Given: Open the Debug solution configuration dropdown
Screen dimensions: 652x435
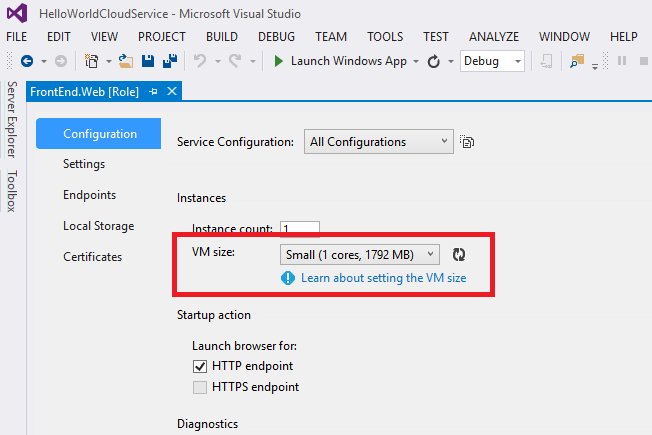Looking at the screenshot, I should (492, 61).
